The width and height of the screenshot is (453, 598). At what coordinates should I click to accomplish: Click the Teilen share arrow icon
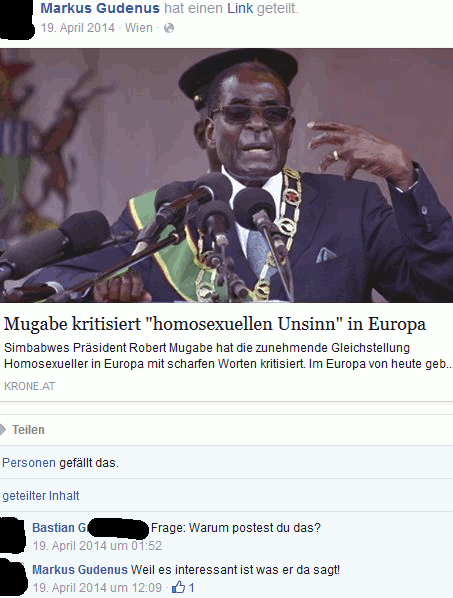[3, 430]
